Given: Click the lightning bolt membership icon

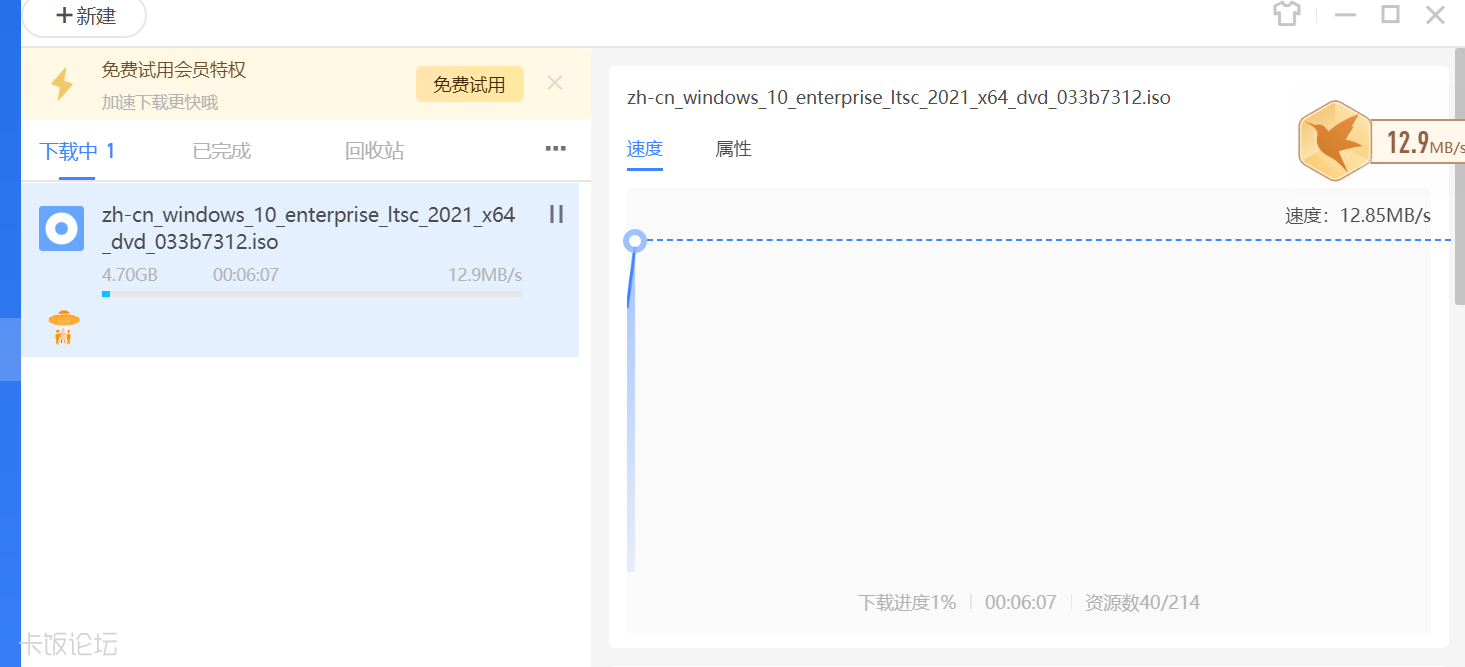Looking at the screenshot, I should coord(62,84).
